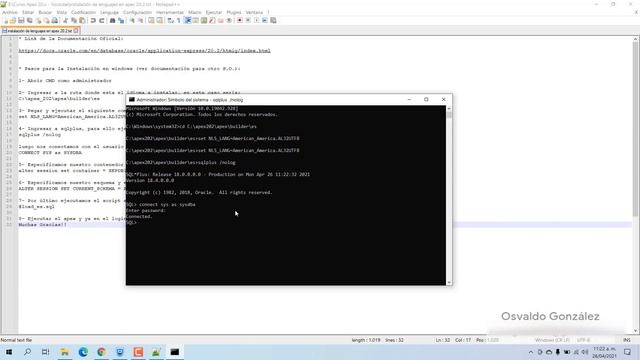Click the command prompt title bar icon
Image resolution: width=640 pixels, height=360 pixels.
tap(131, 100)
